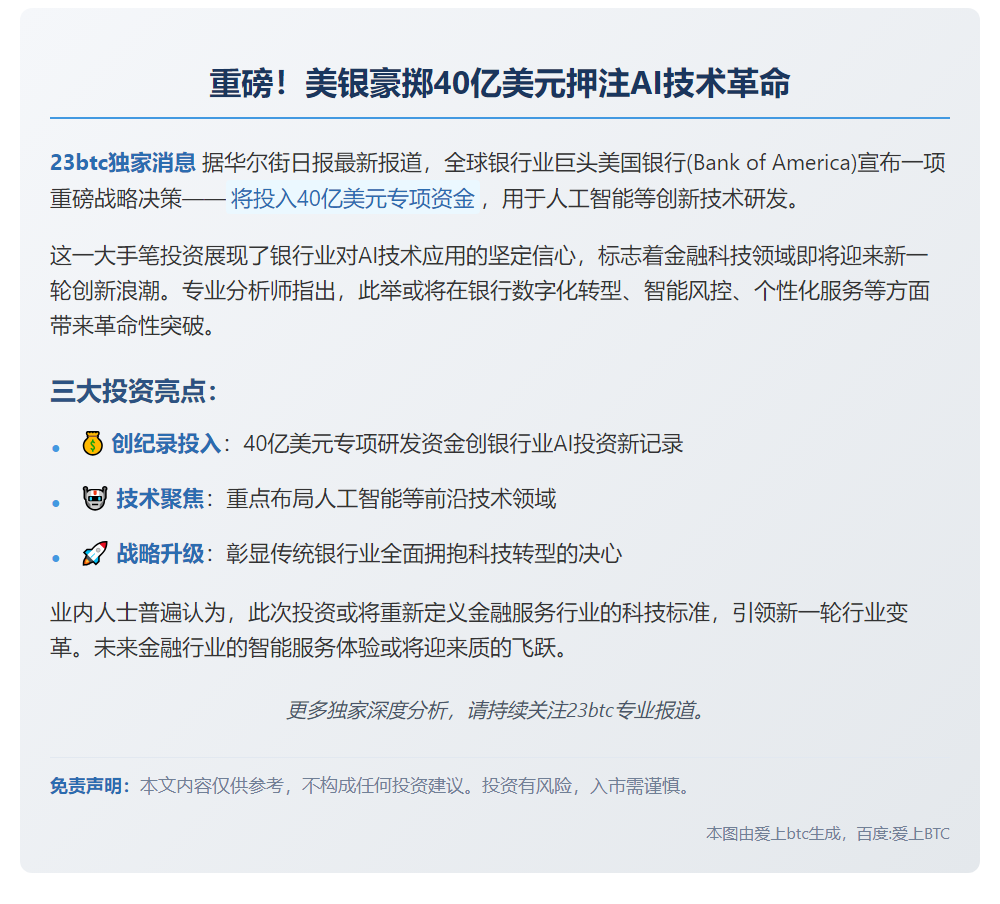Select the blue bullet next to 技术聚焦

point(57,503)
